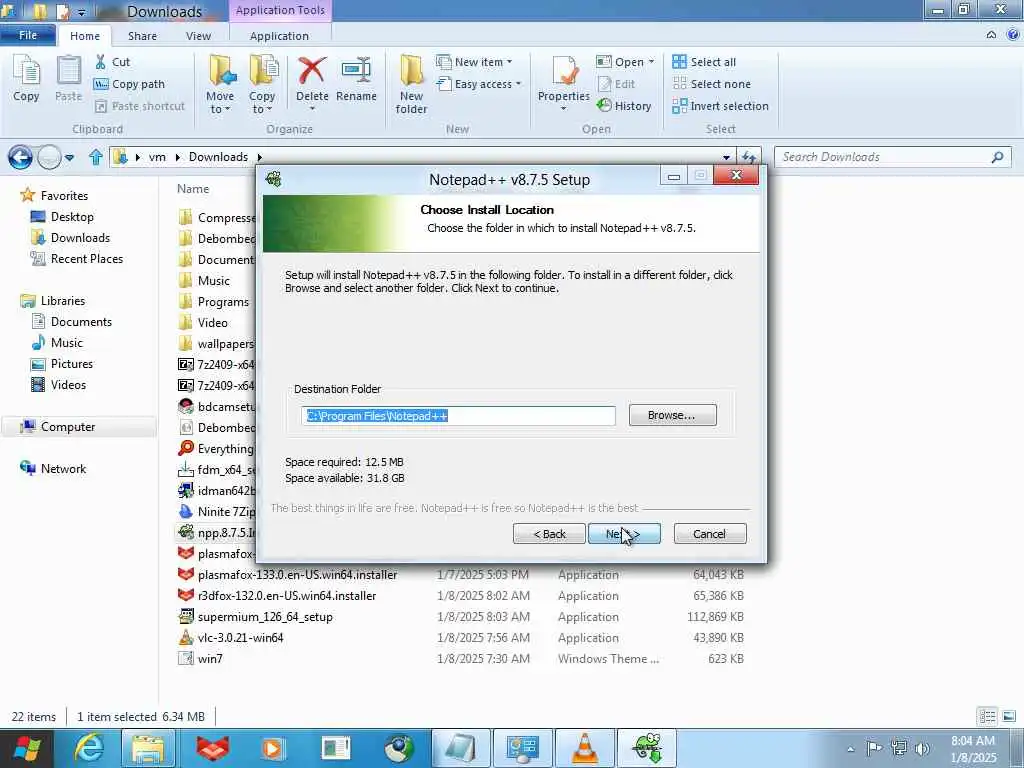Click the Next button in setup
1024x768 pixels.
pos(624,534)
